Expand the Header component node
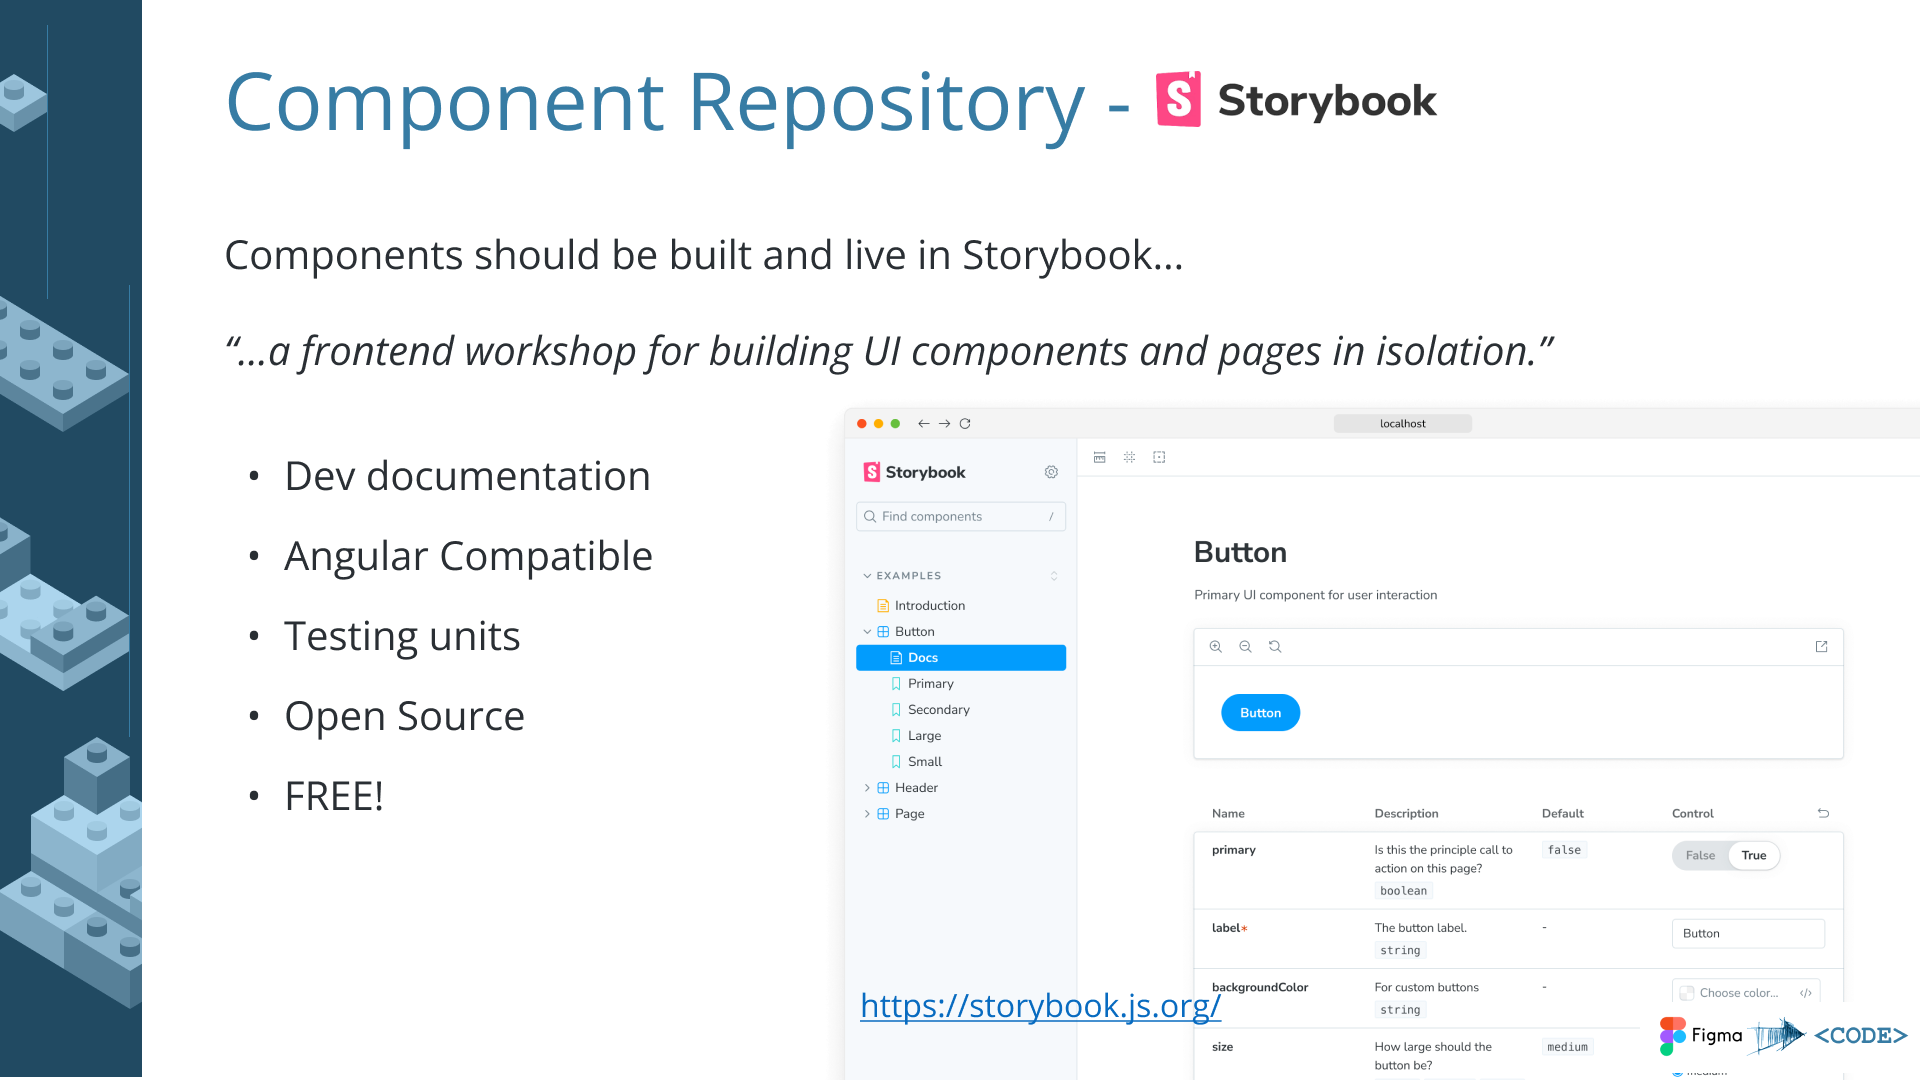 (867, 788)
